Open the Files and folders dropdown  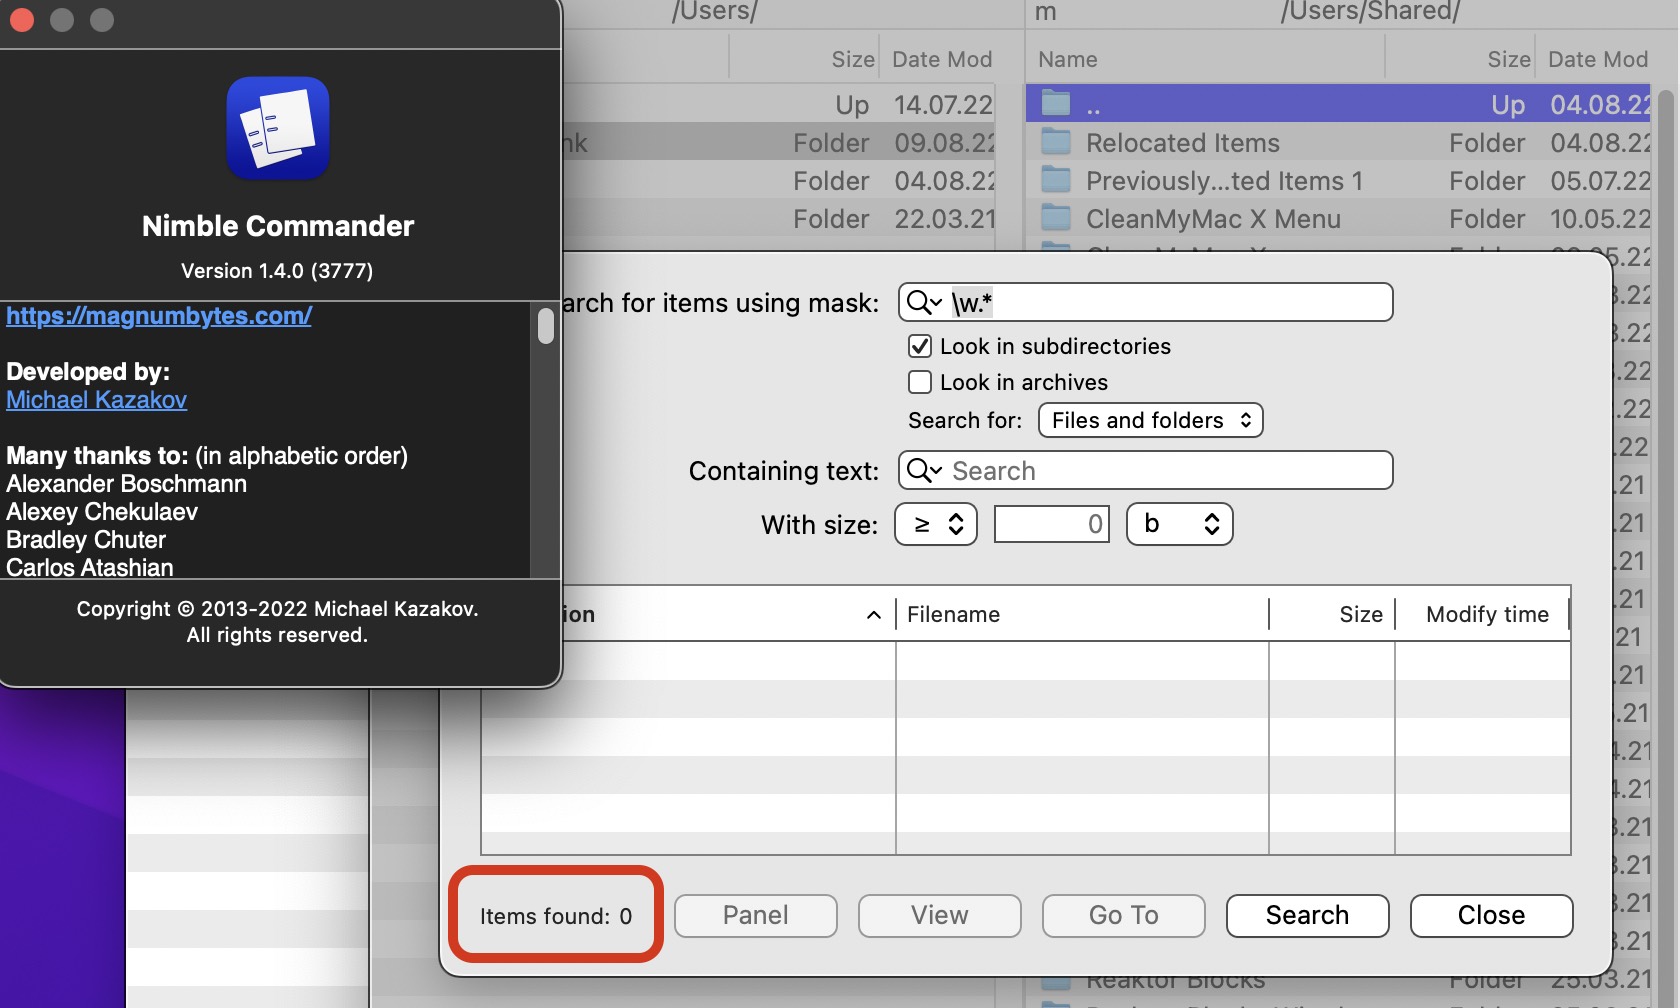point(1151,420)
